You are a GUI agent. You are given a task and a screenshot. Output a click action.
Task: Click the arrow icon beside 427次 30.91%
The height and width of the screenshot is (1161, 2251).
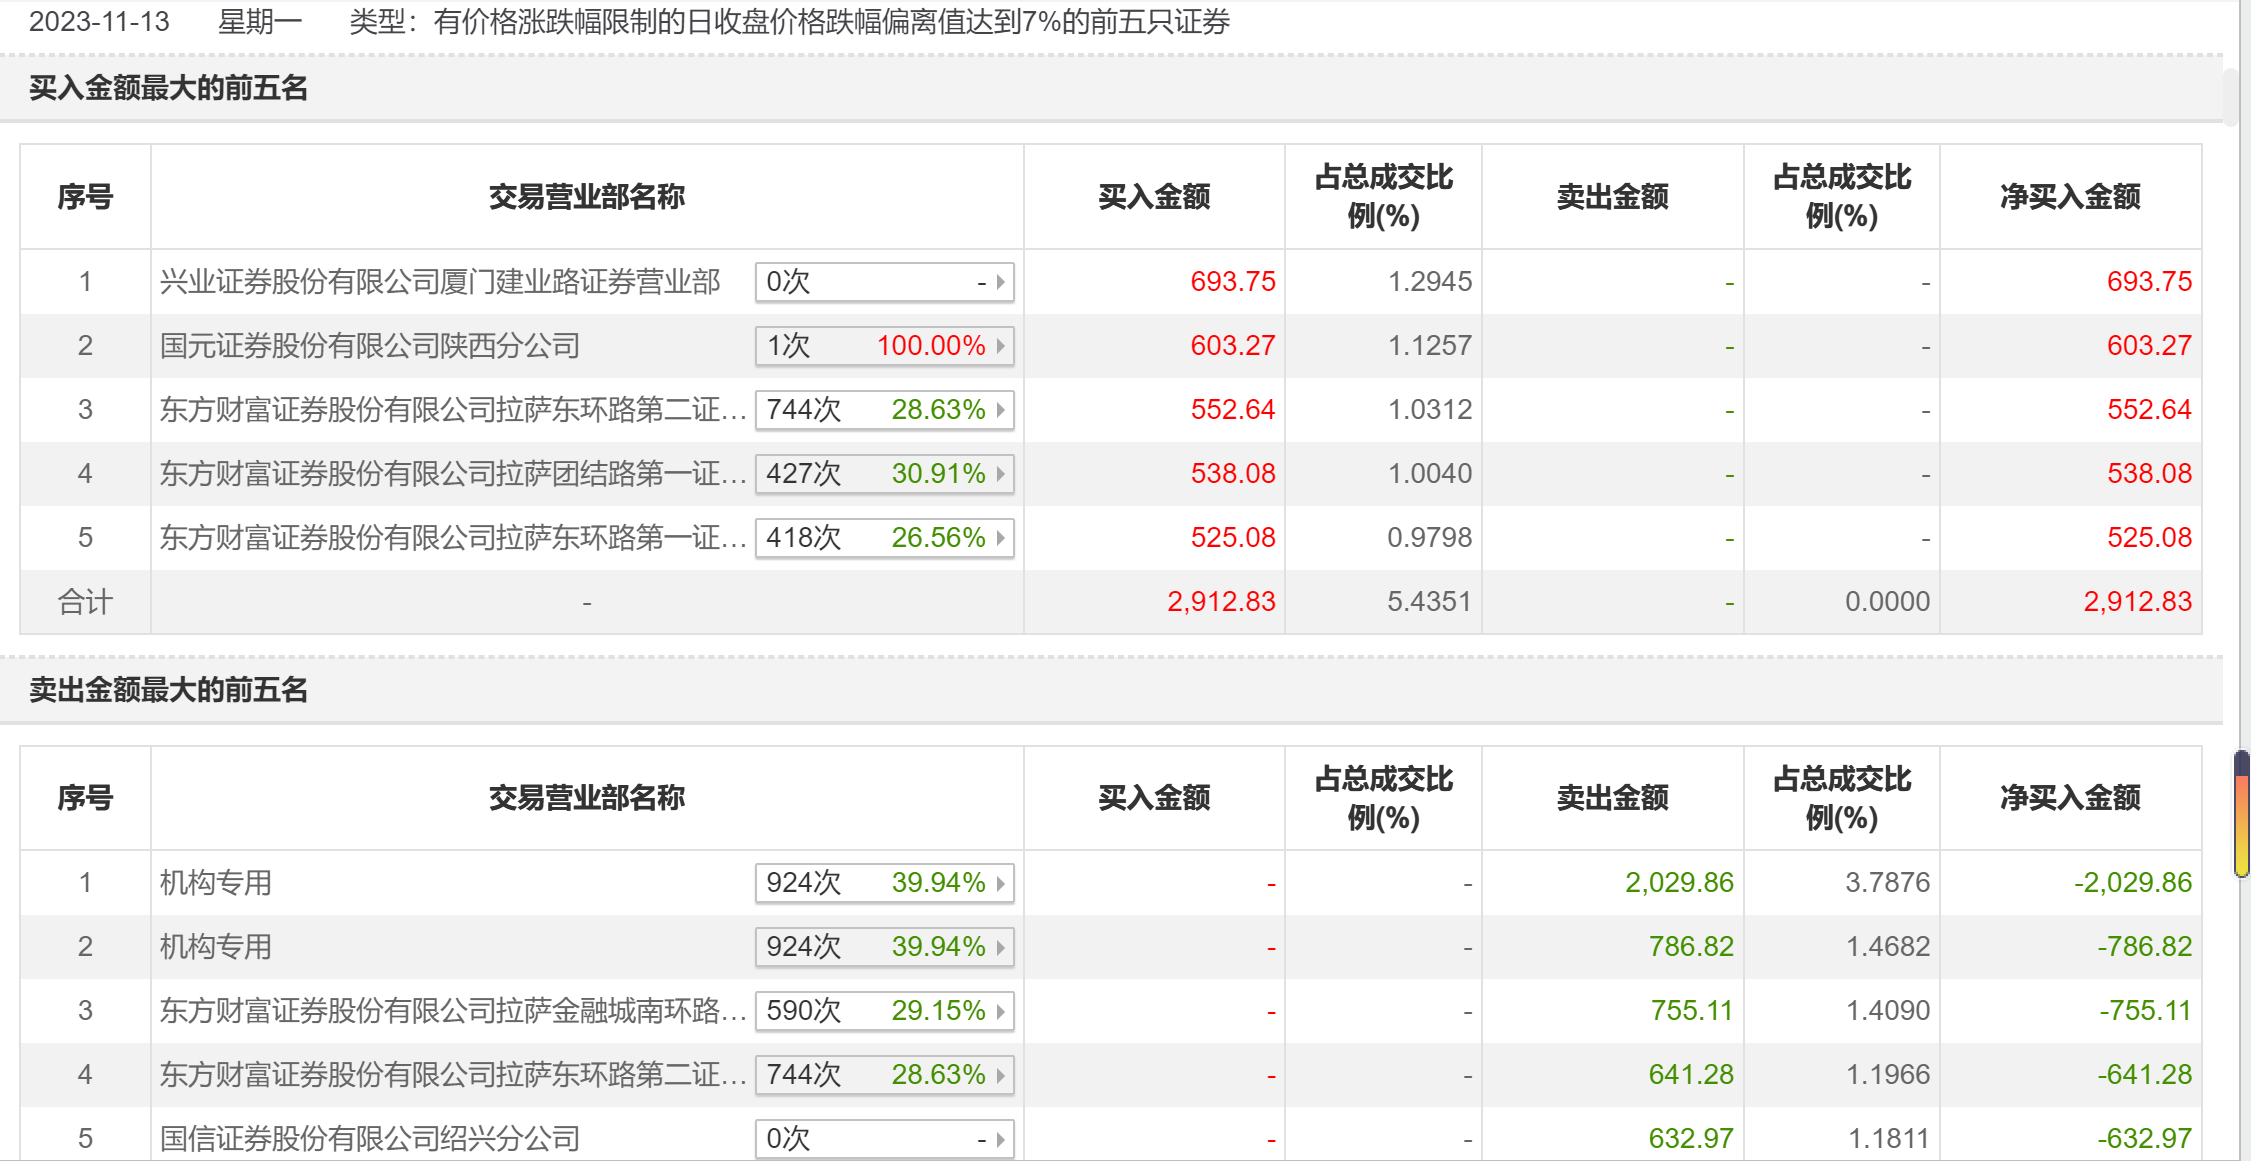pyautogui.click(x=999, y=474)
